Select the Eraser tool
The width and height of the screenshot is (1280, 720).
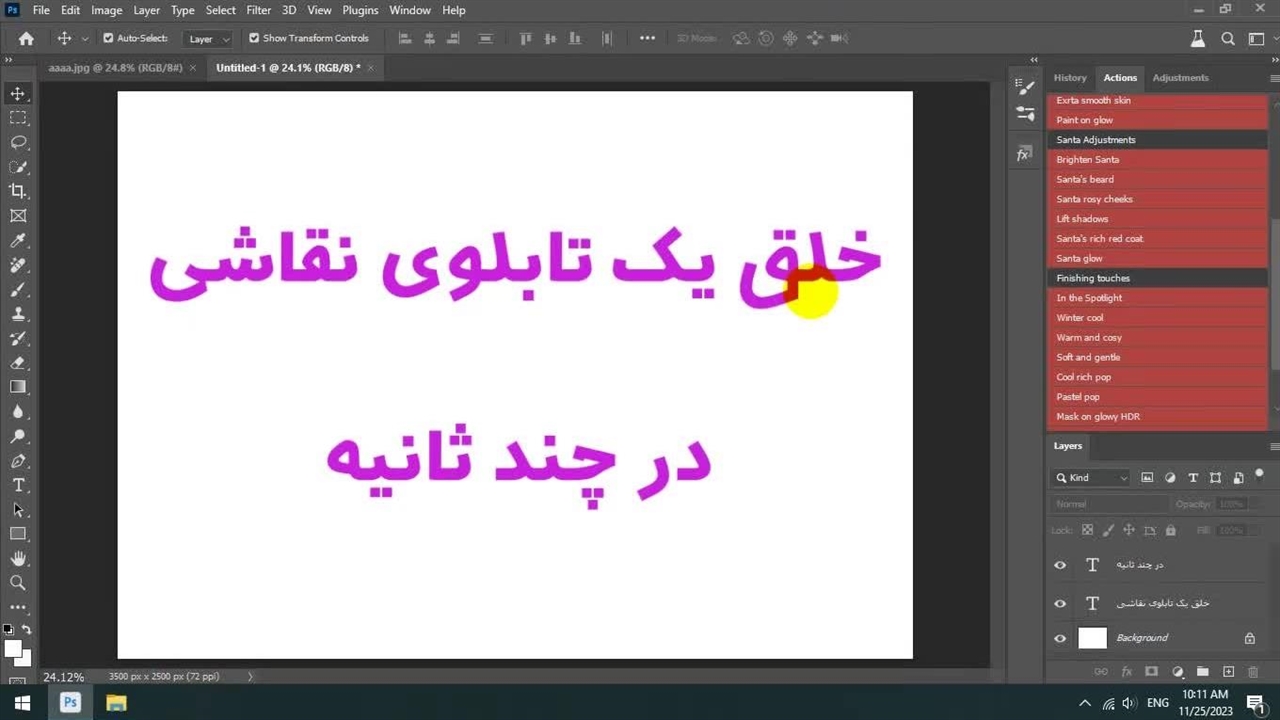pyautogui.click(x=18, y=363)
